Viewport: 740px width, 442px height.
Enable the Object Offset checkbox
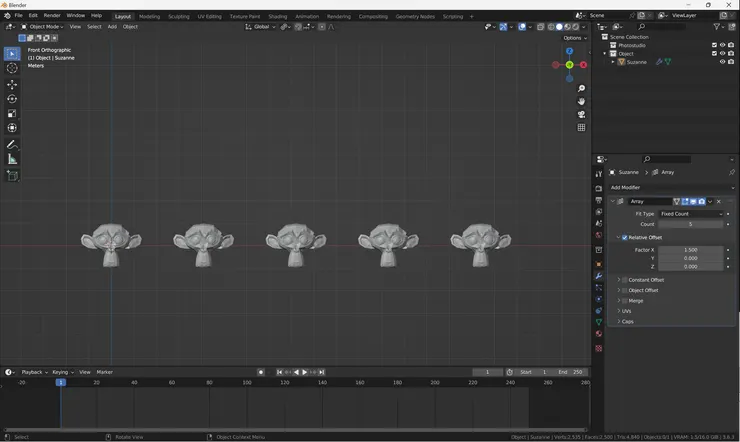tap(625, 291)
